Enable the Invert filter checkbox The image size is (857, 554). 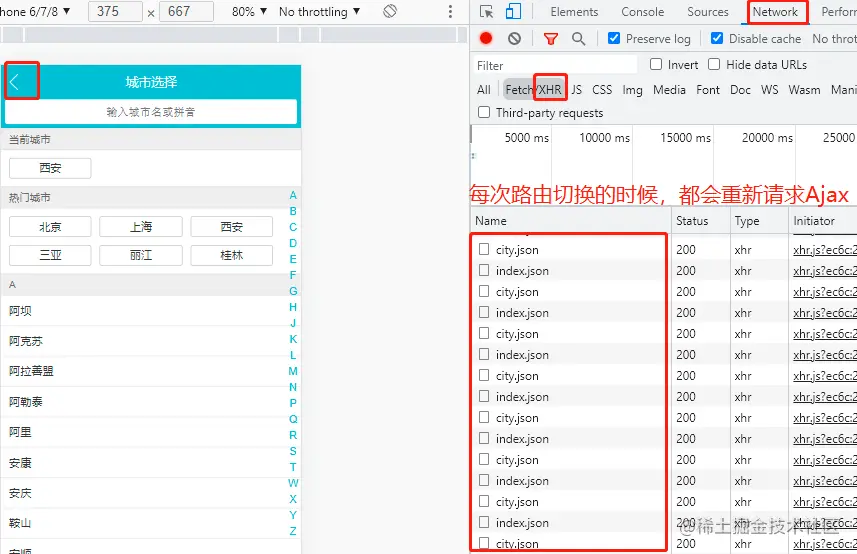(x=656, y=64)
